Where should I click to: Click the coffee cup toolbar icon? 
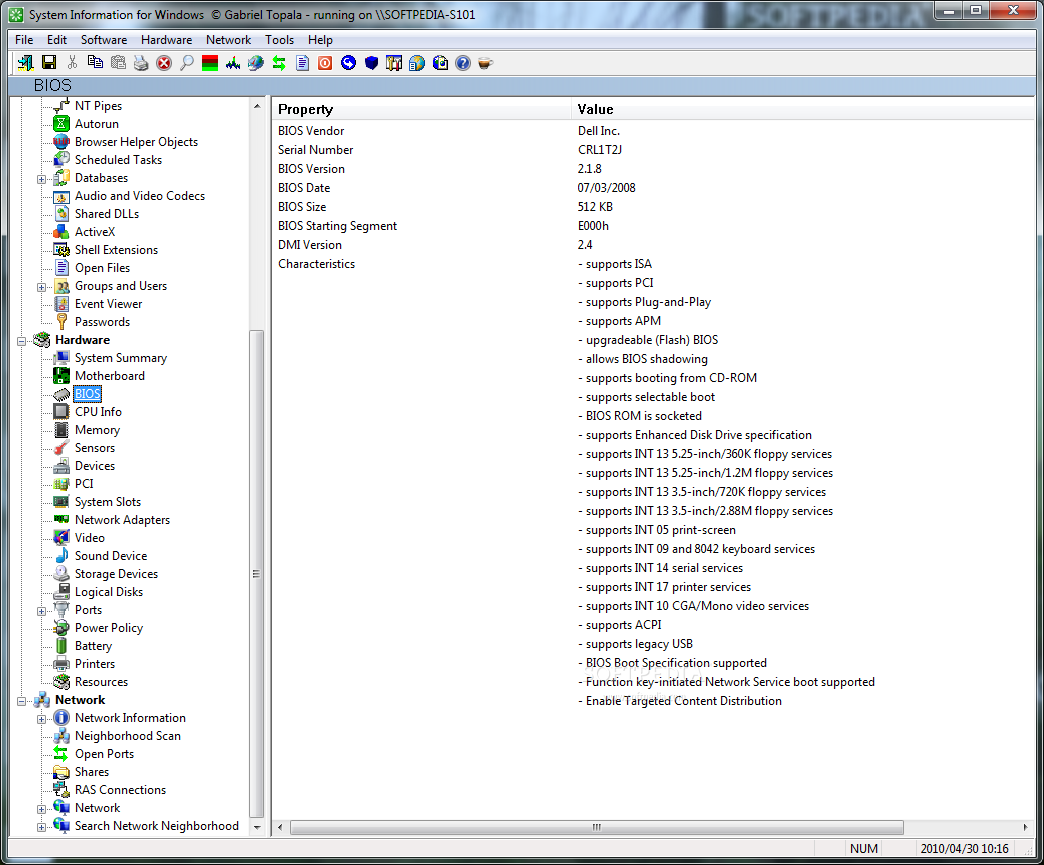click(x=485, y=63)
